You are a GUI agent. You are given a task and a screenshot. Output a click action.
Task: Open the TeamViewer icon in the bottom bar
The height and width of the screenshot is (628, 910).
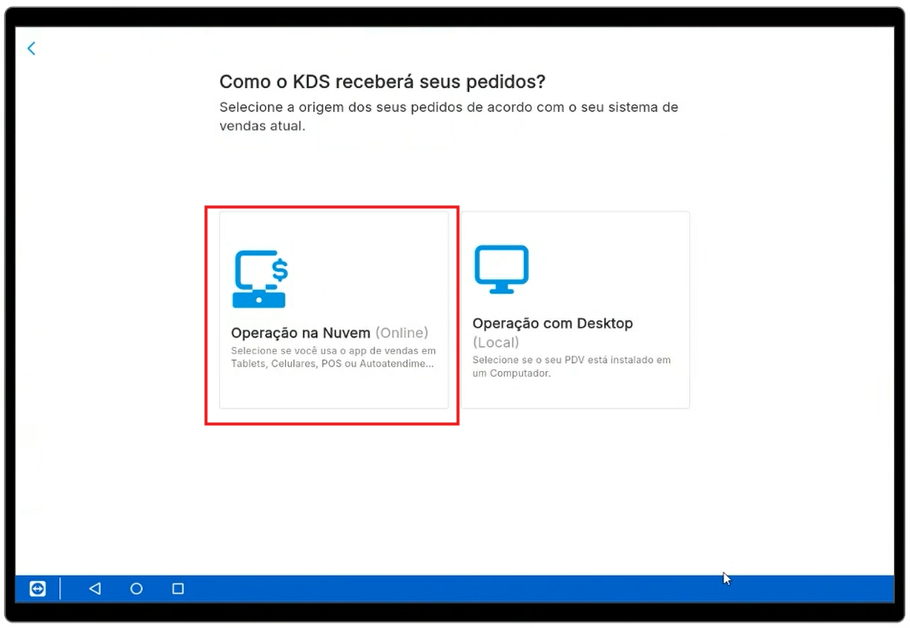38,589
